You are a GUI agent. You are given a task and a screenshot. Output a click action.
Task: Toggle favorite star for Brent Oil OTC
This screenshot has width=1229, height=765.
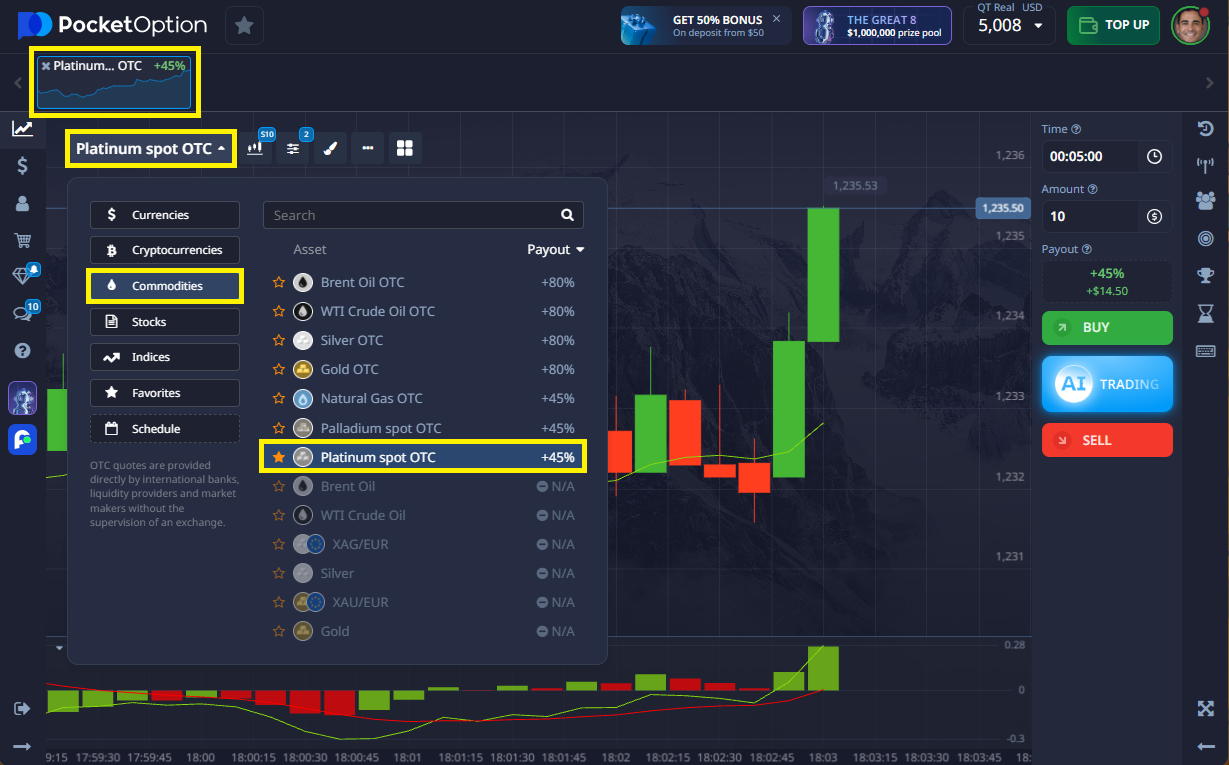(x=280, y=283)
